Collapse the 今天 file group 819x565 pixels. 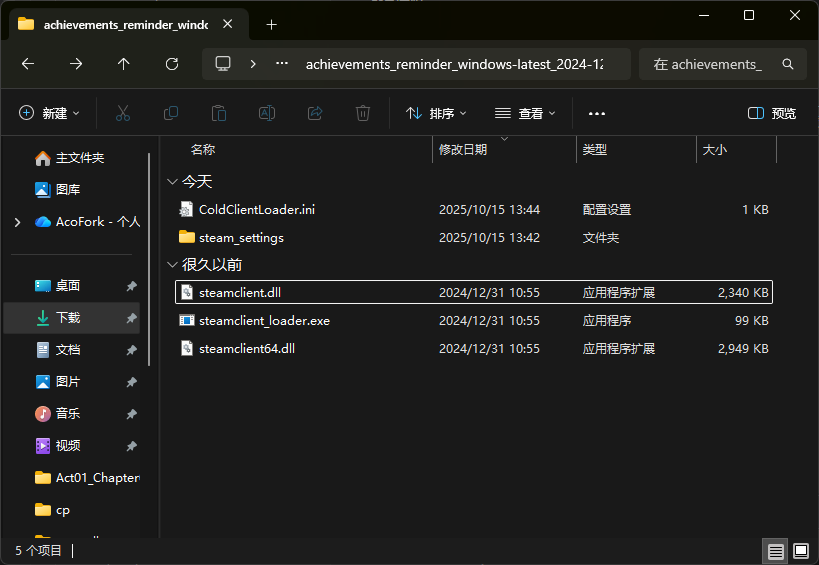(x=172, y=182)
